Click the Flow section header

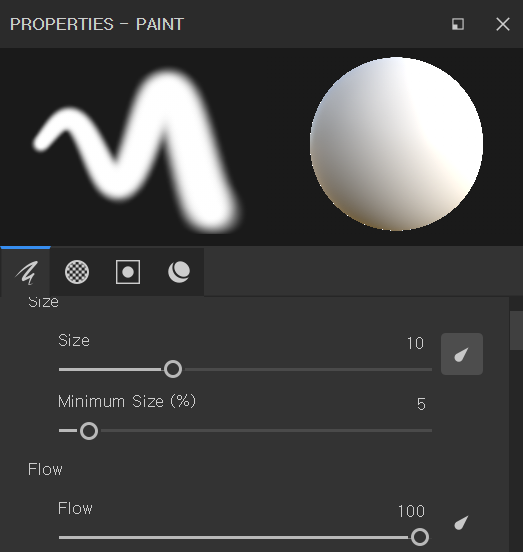[45, 469]
